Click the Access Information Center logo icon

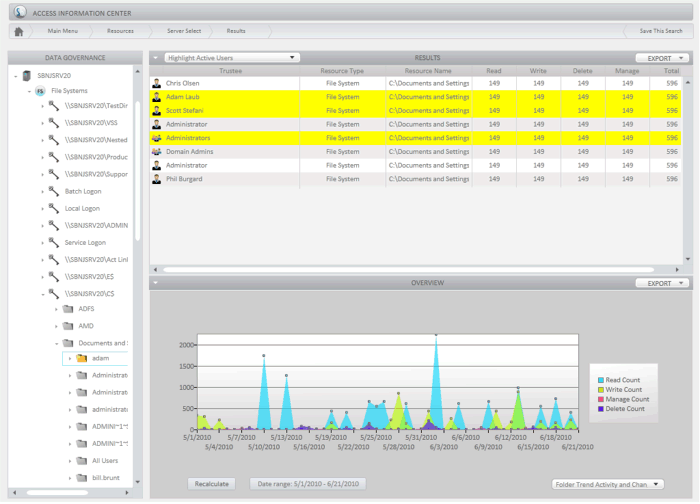20,12
